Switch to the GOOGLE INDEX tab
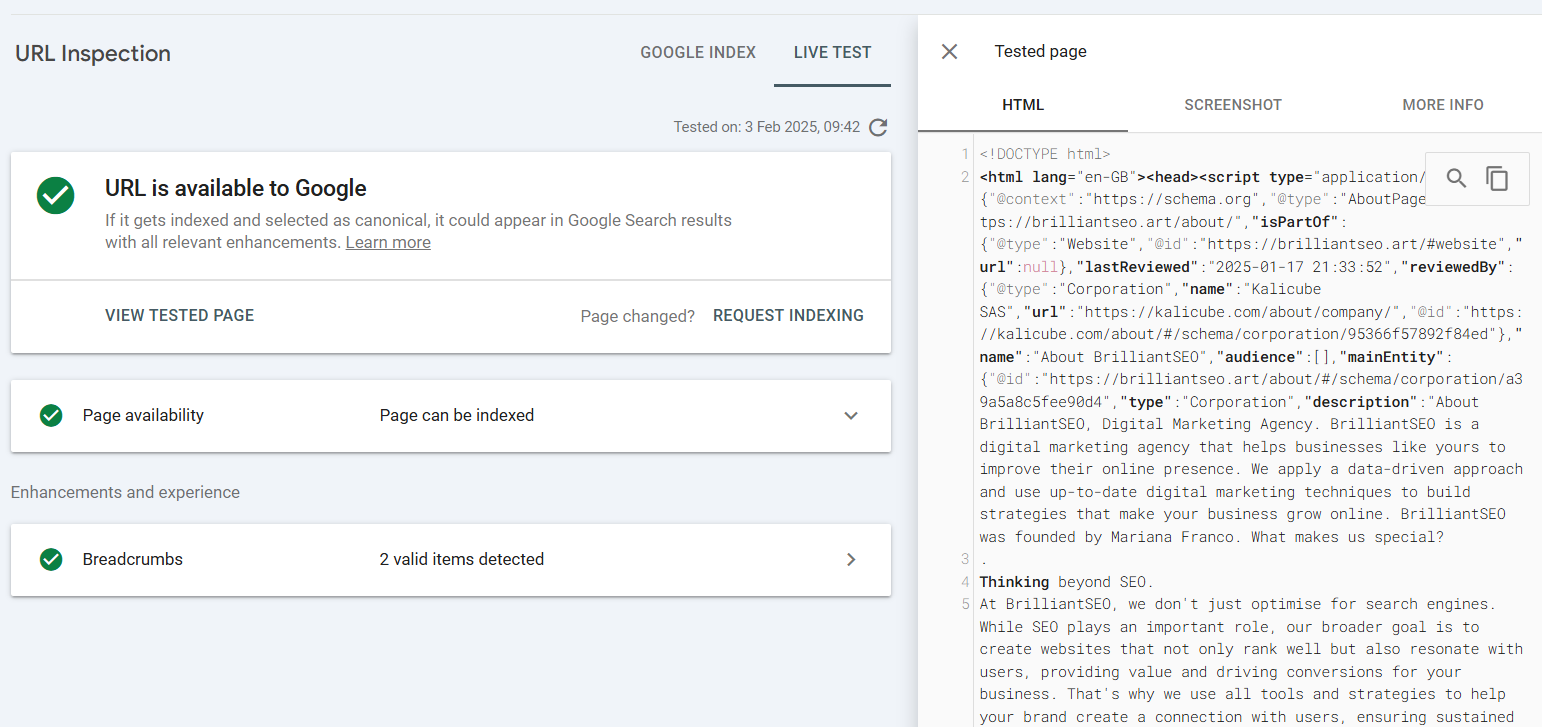Screen dimensions: 1542x727 [698, 52]
